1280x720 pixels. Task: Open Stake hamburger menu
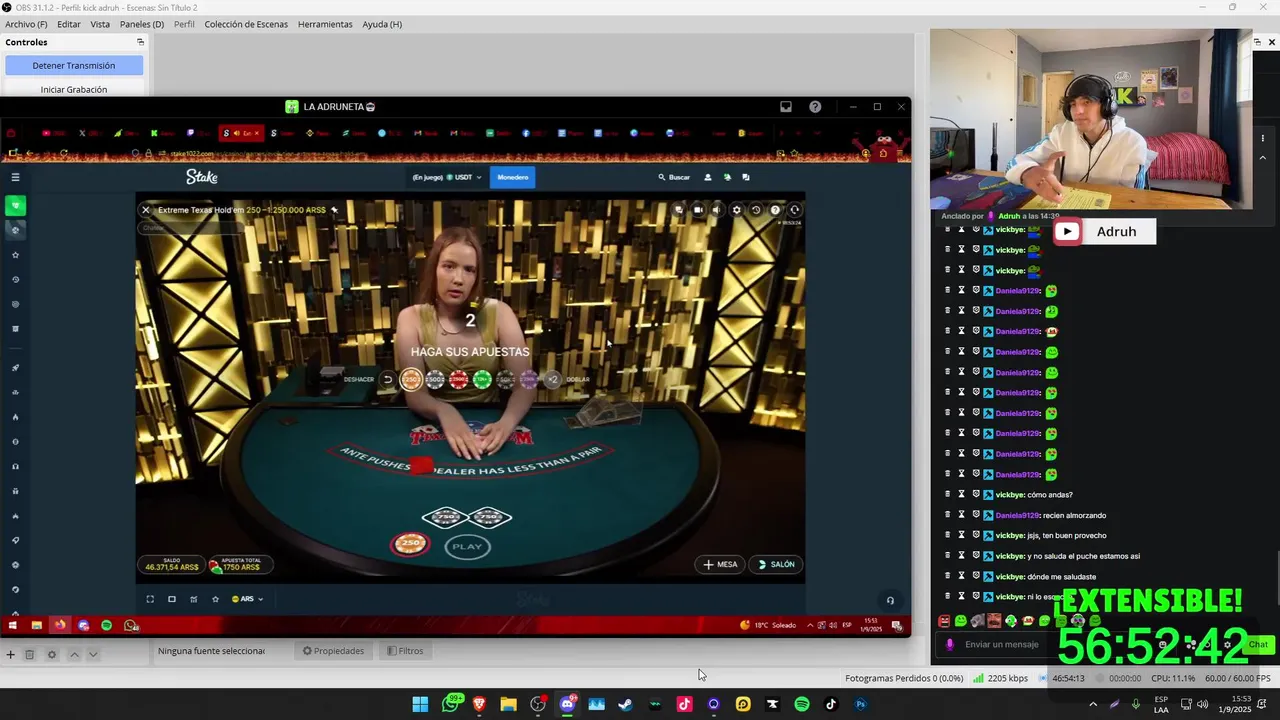(x=15, y=177)
